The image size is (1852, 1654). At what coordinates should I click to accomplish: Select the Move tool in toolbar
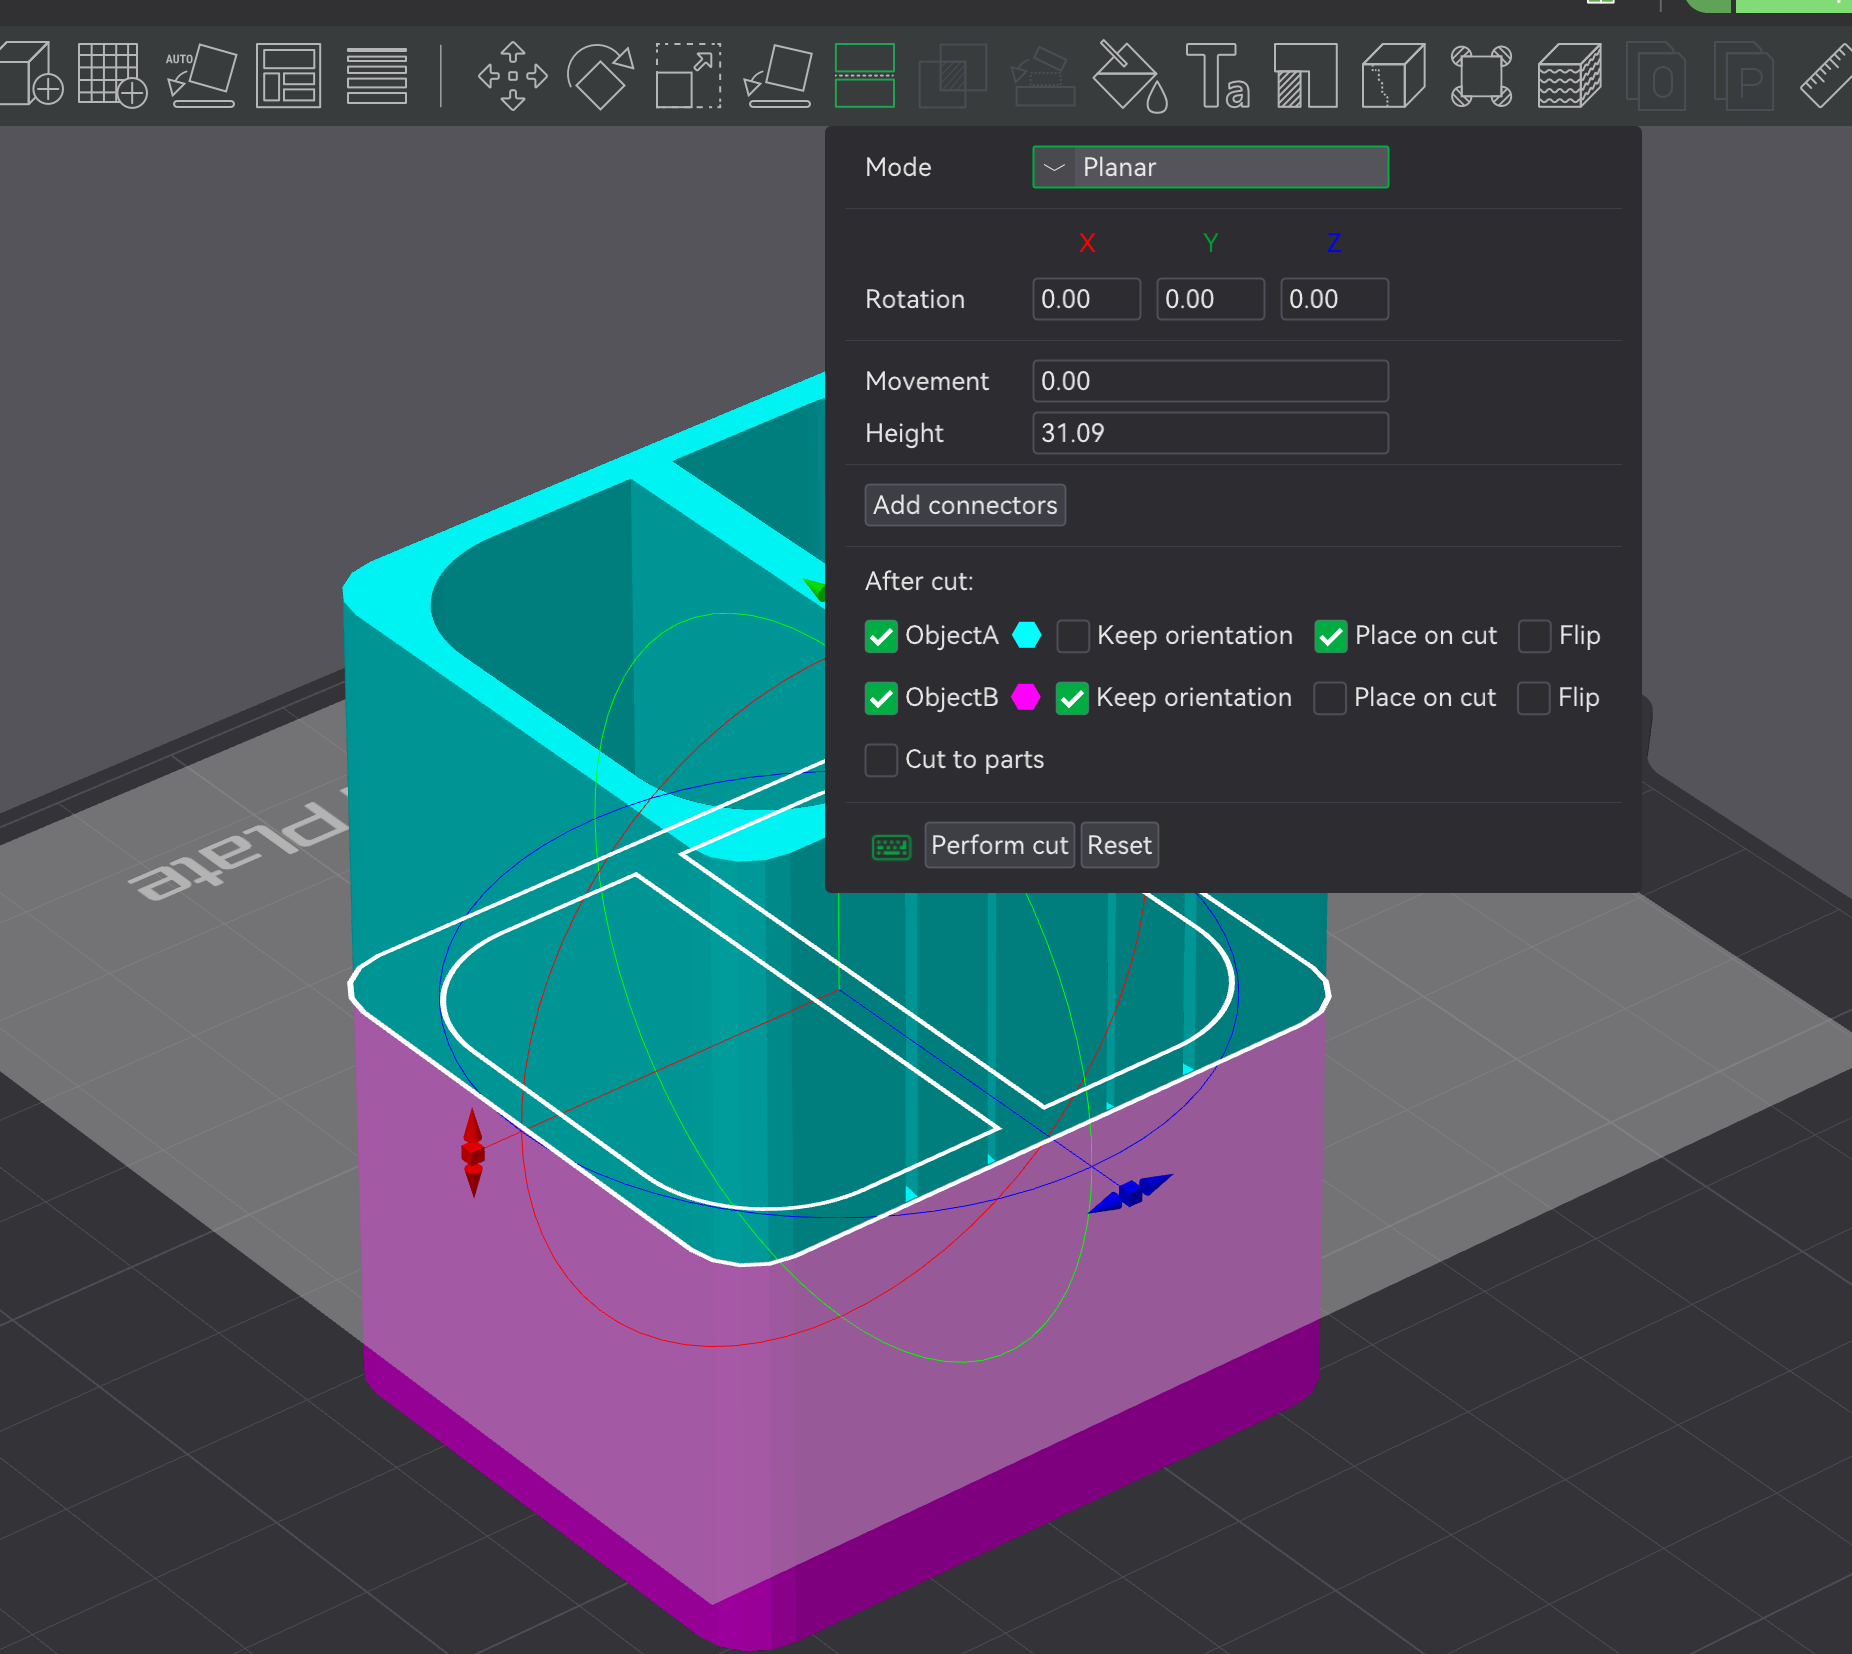[512, 76]
